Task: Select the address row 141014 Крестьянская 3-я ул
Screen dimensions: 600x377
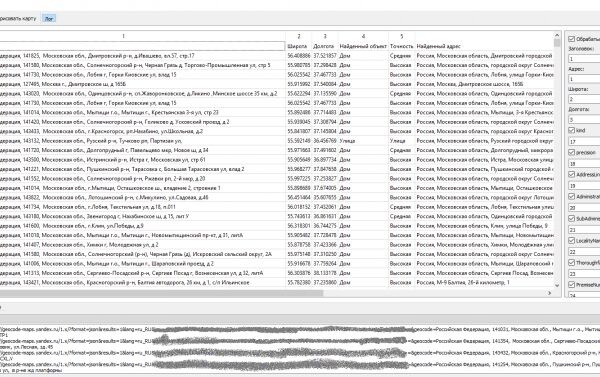Action: click(x=142, y=113)
